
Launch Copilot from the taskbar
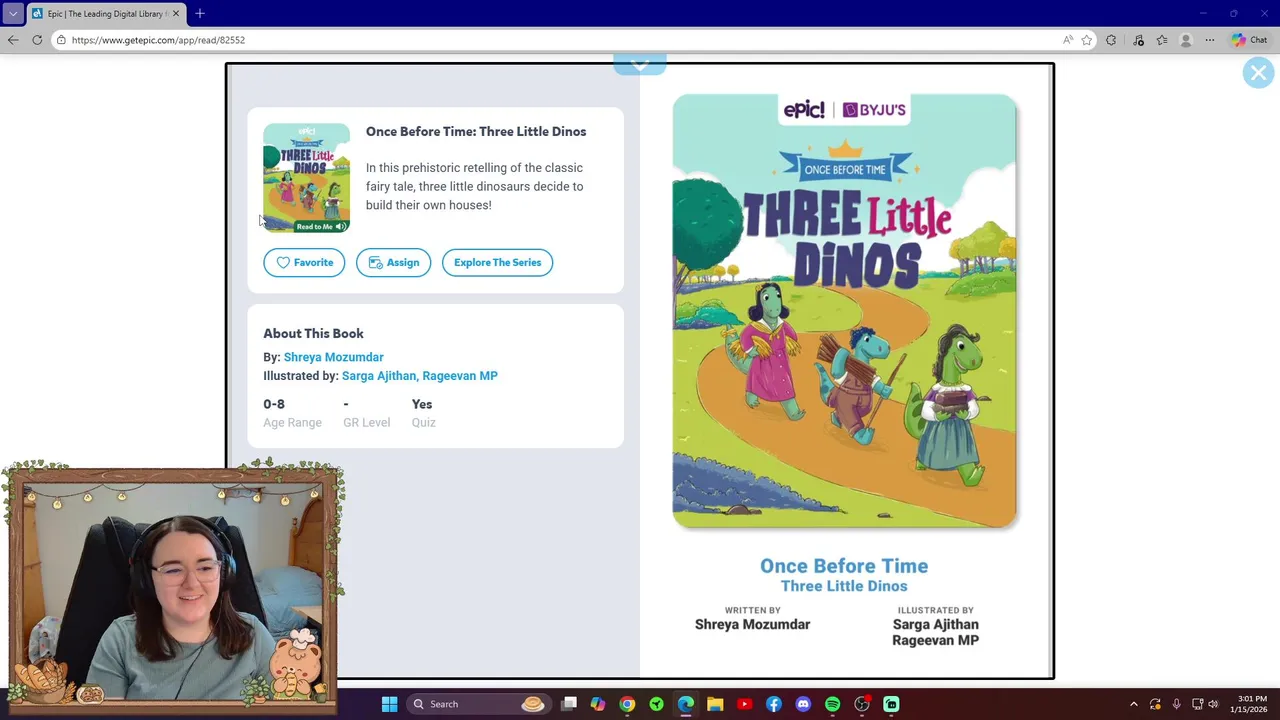click(598, 704)
